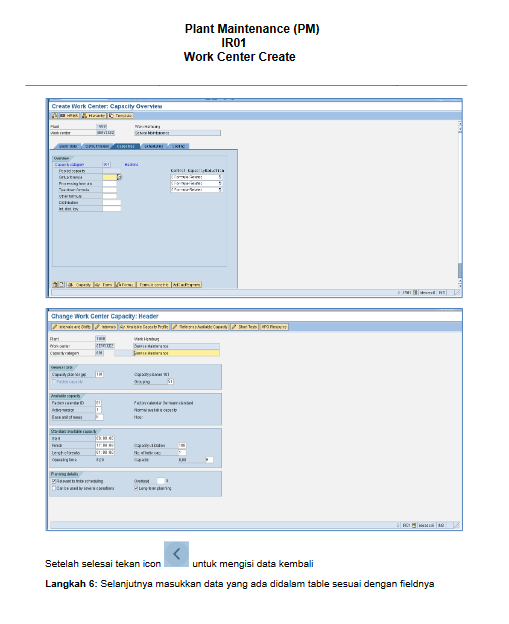Click the Teardown formula input field

click(109, 190)
